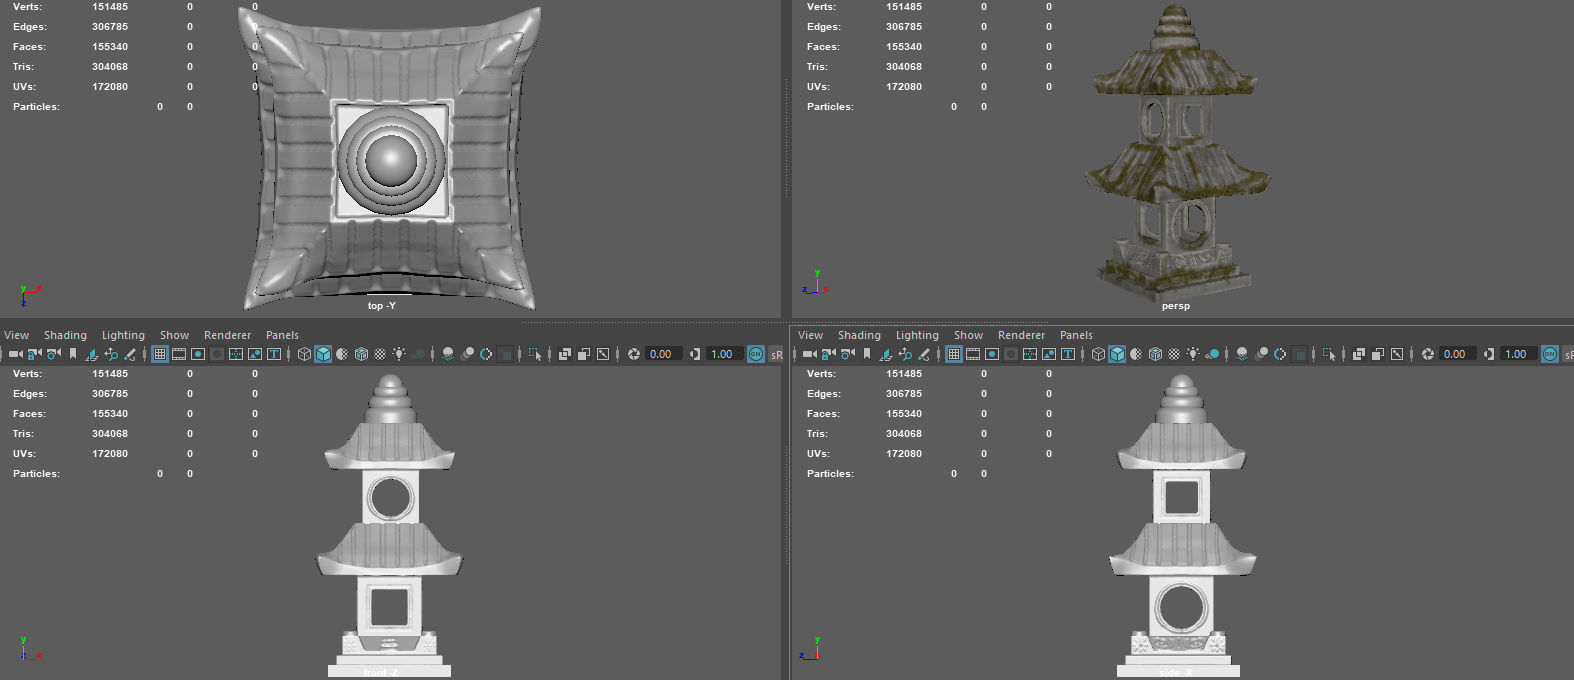Toggle Safe Title in front view panel toolbar
This screenshot has width=1574, height=680.
274,354
